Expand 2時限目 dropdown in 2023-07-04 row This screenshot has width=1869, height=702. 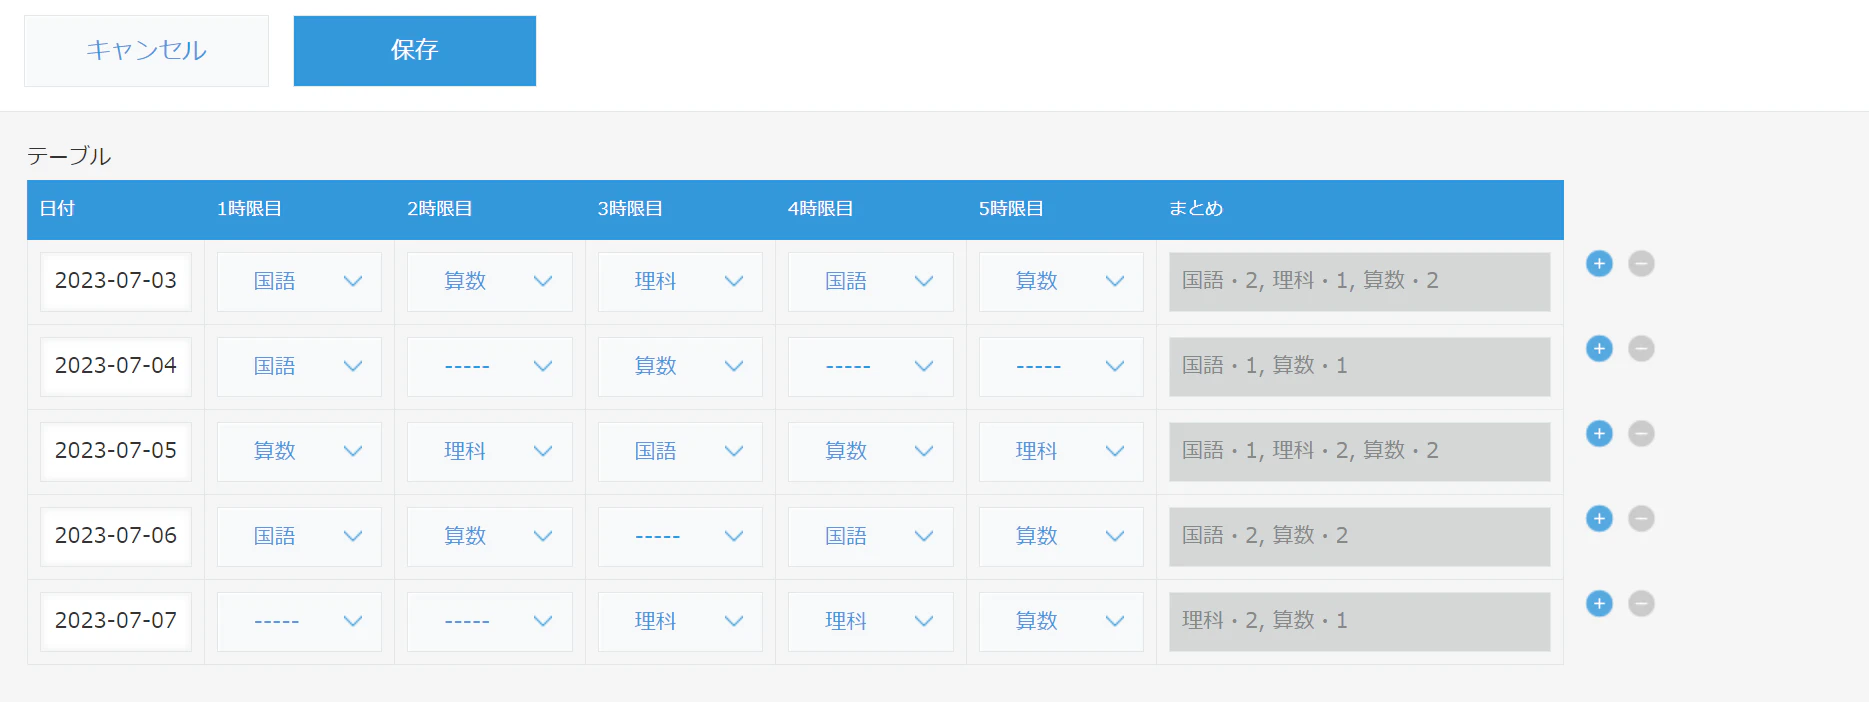pyautogui.click(x=490, y=367)
